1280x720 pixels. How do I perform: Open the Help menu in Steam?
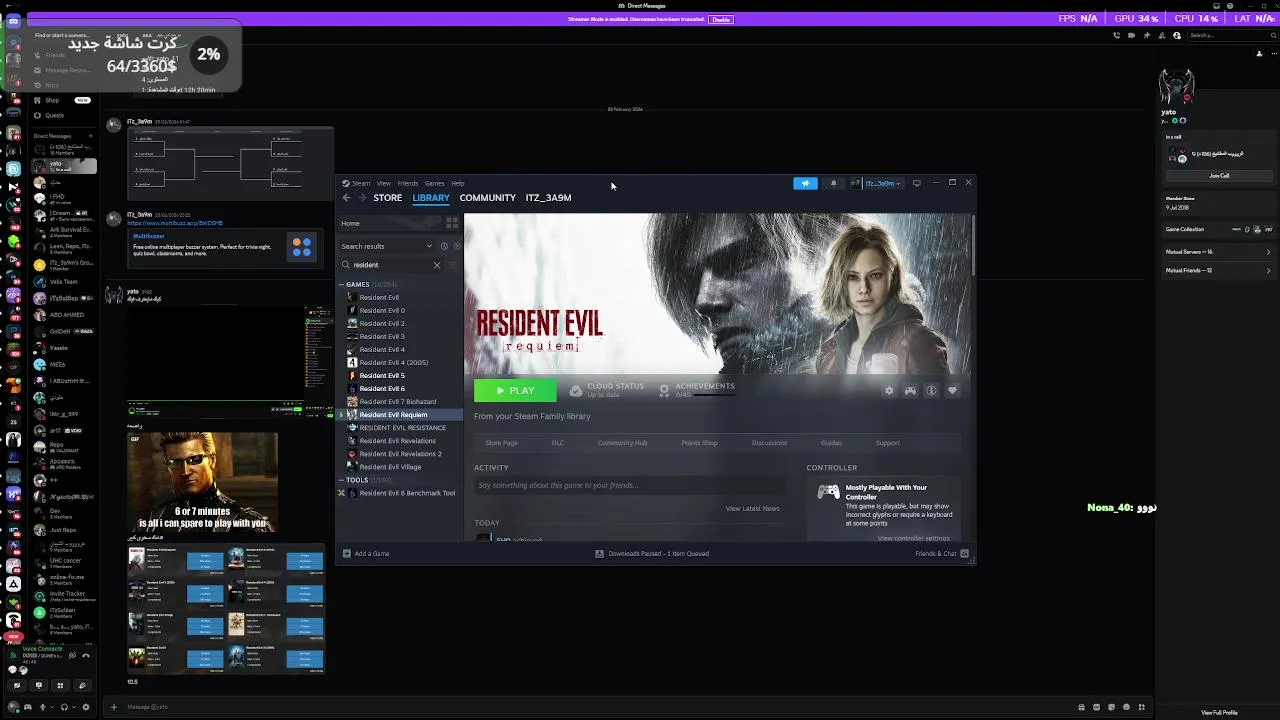tap(457, 183)
